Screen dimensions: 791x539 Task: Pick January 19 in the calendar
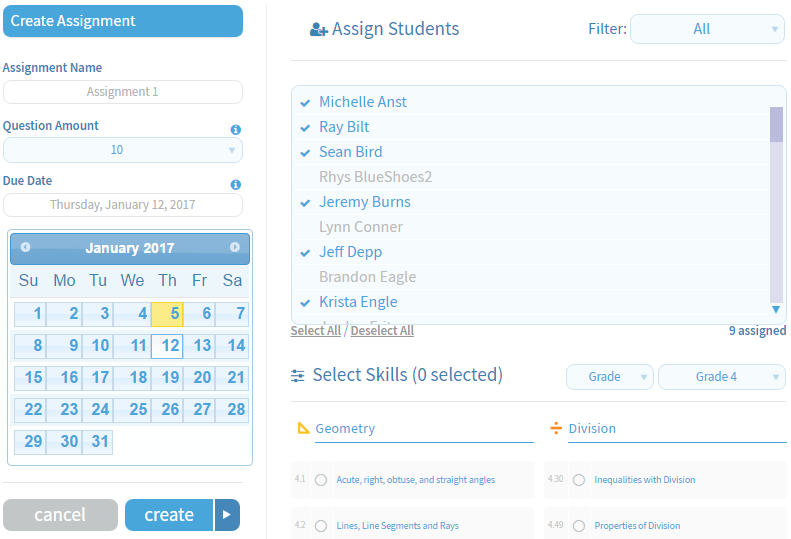pos(167,378)
